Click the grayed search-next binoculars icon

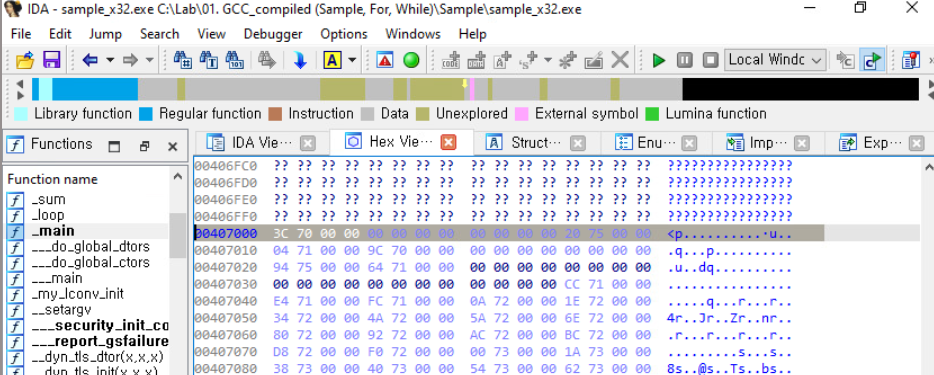click(x=267, y=60)
